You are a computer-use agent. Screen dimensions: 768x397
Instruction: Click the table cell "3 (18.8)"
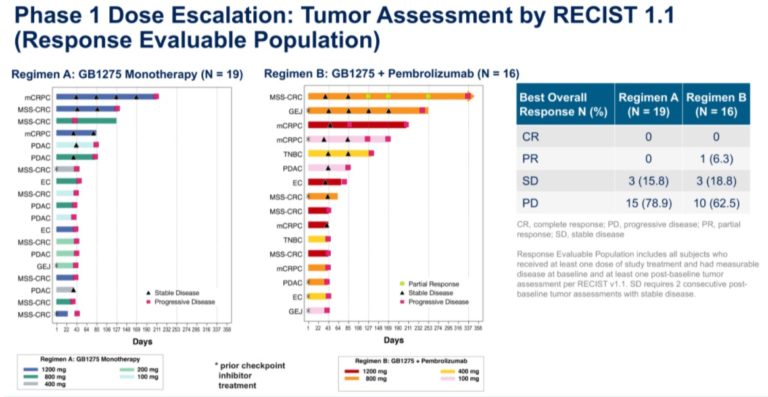(716, 181)
